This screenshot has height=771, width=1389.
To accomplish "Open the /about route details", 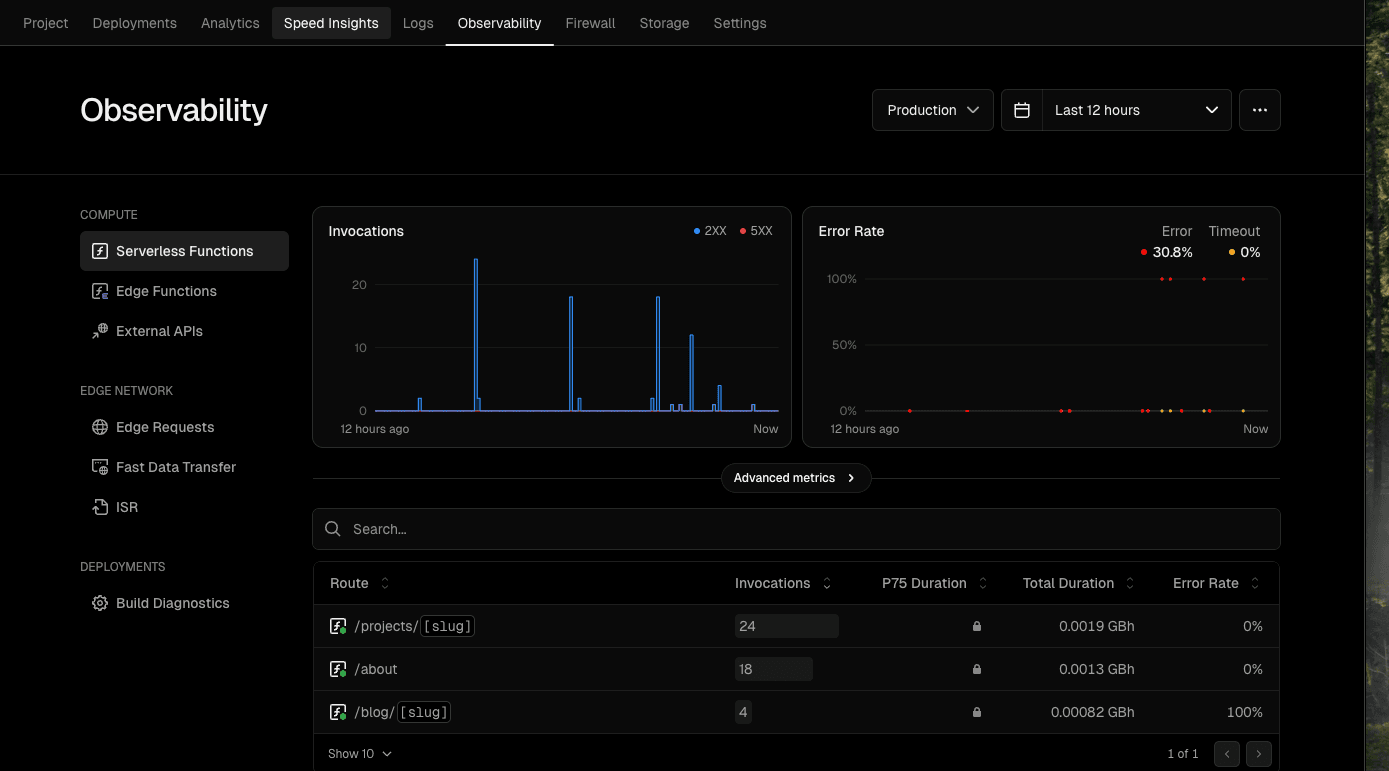I will click(x=377, y=669).
